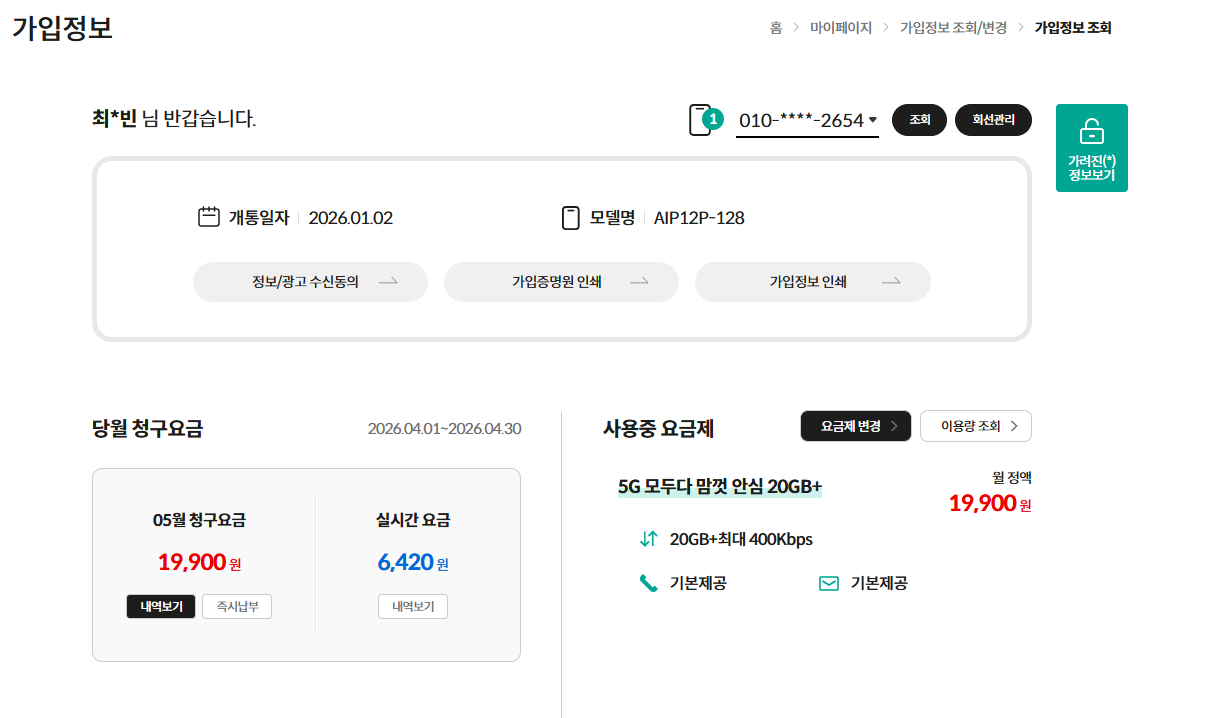
Task: Click the arrow in 가입정보 인쇄 button
Action: pyautogui.click(x=890, y=282)
